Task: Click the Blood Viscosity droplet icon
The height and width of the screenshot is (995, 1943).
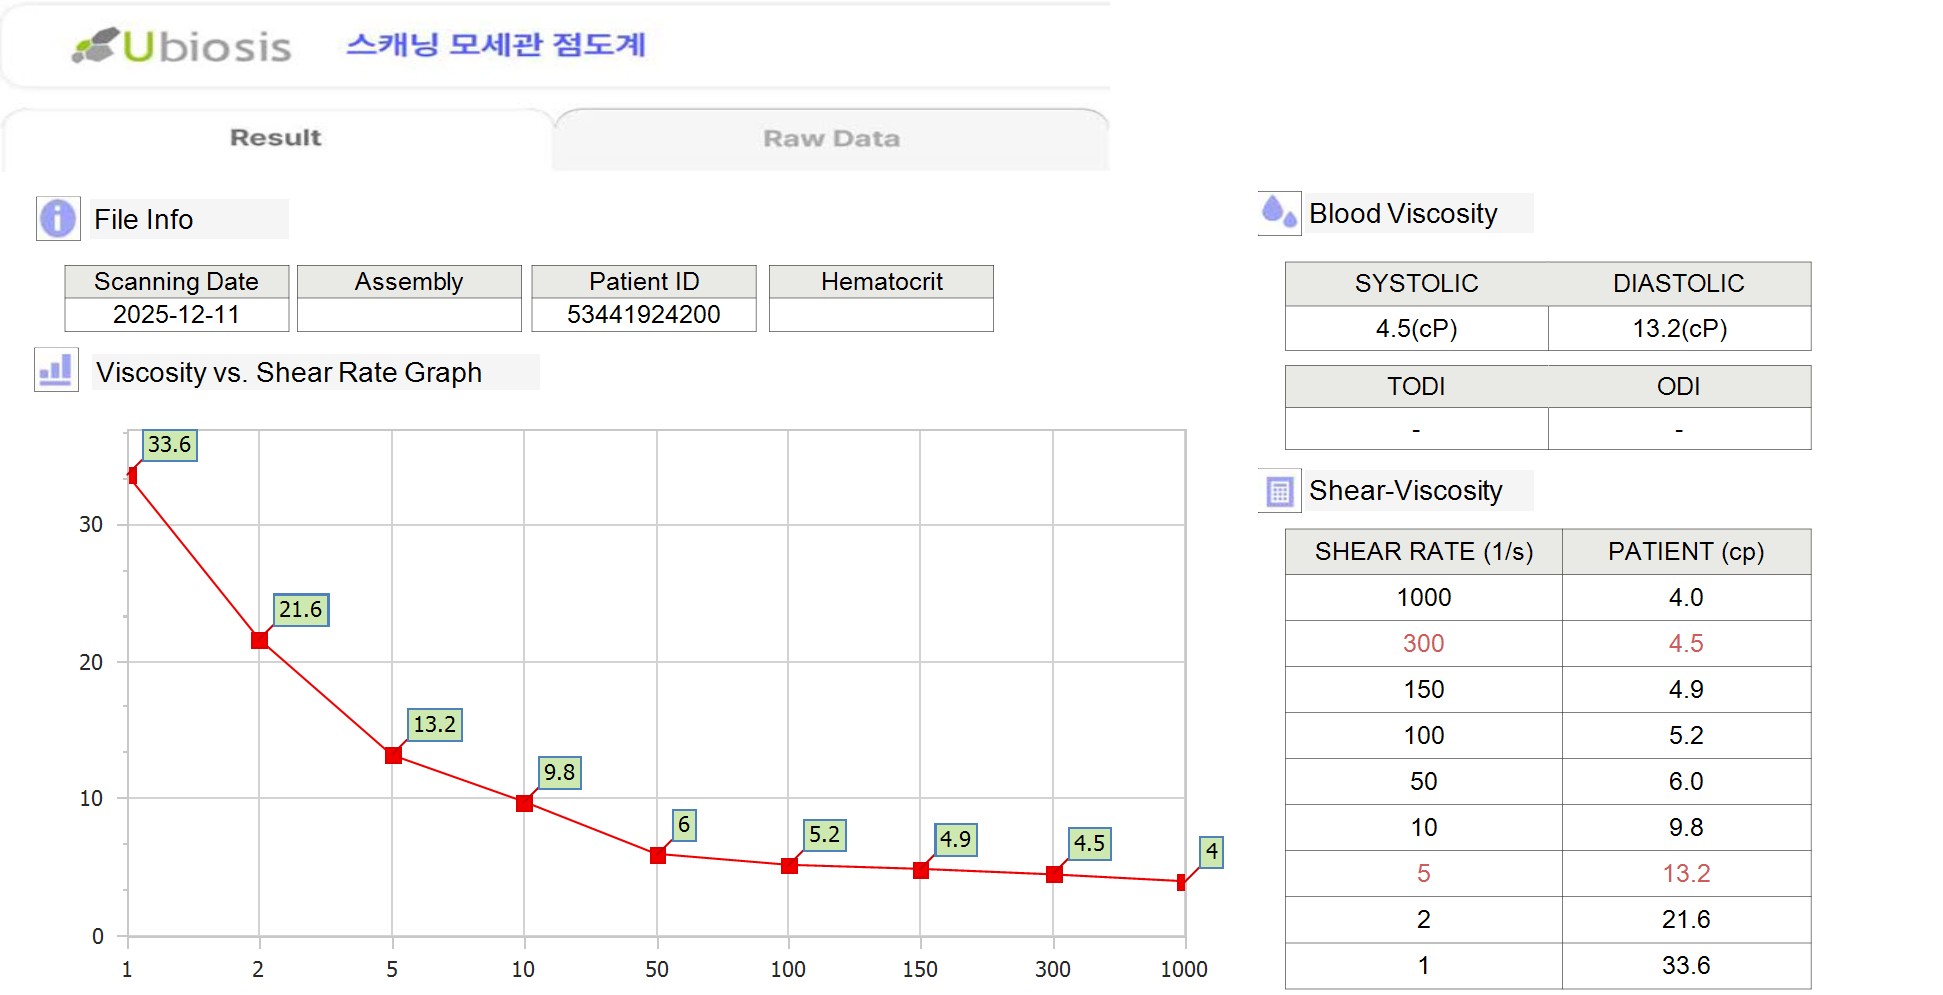Action: pos(1278,213)
